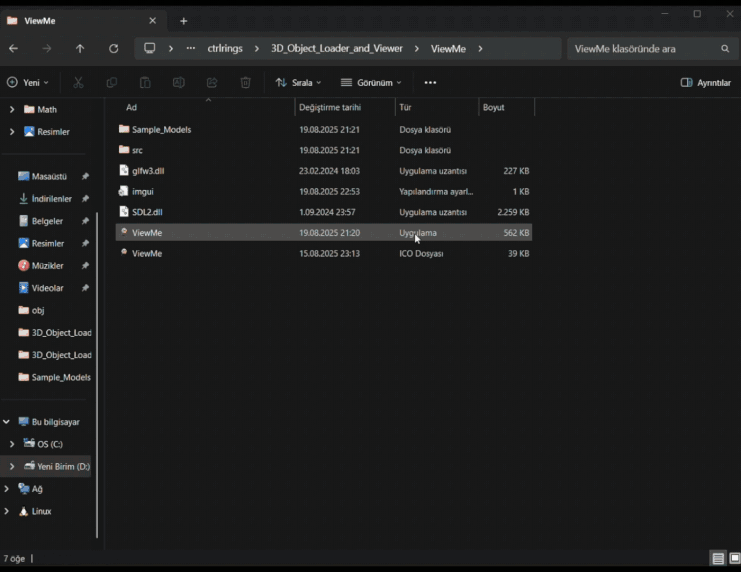The height and width of the screenshot is (572, 741).
Task: Open the Sırala sort dropdown
Action: (x=298, y=83)
